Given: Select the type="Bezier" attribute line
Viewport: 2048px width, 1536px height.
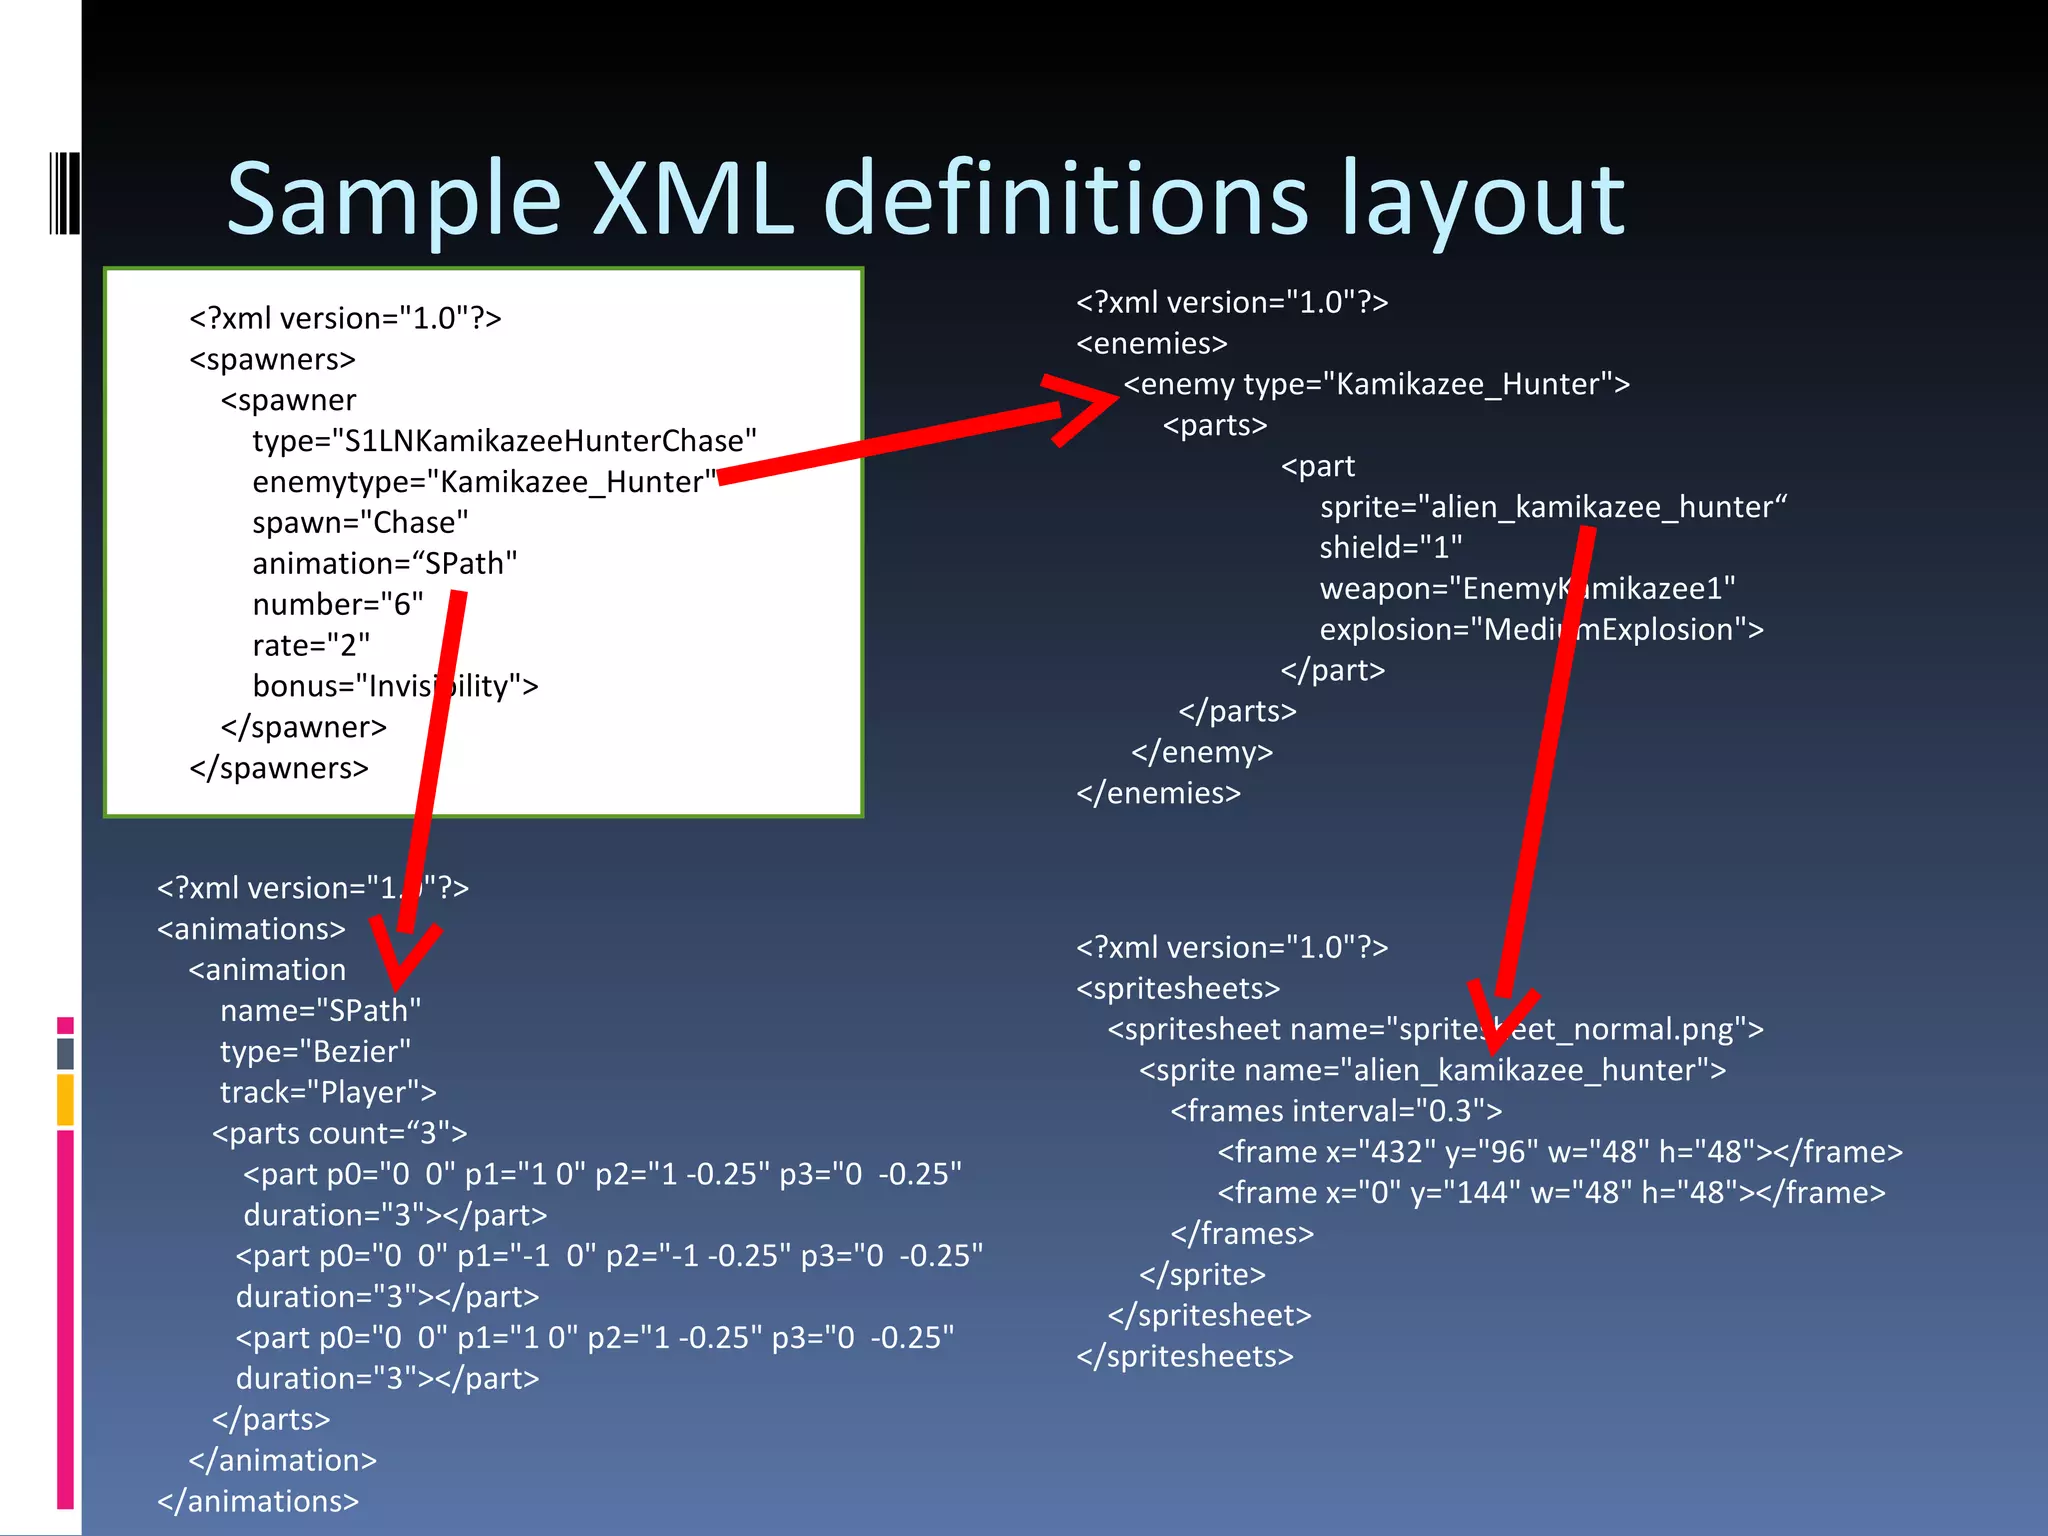Looking at the screenshot, I should click(315, 1052).
